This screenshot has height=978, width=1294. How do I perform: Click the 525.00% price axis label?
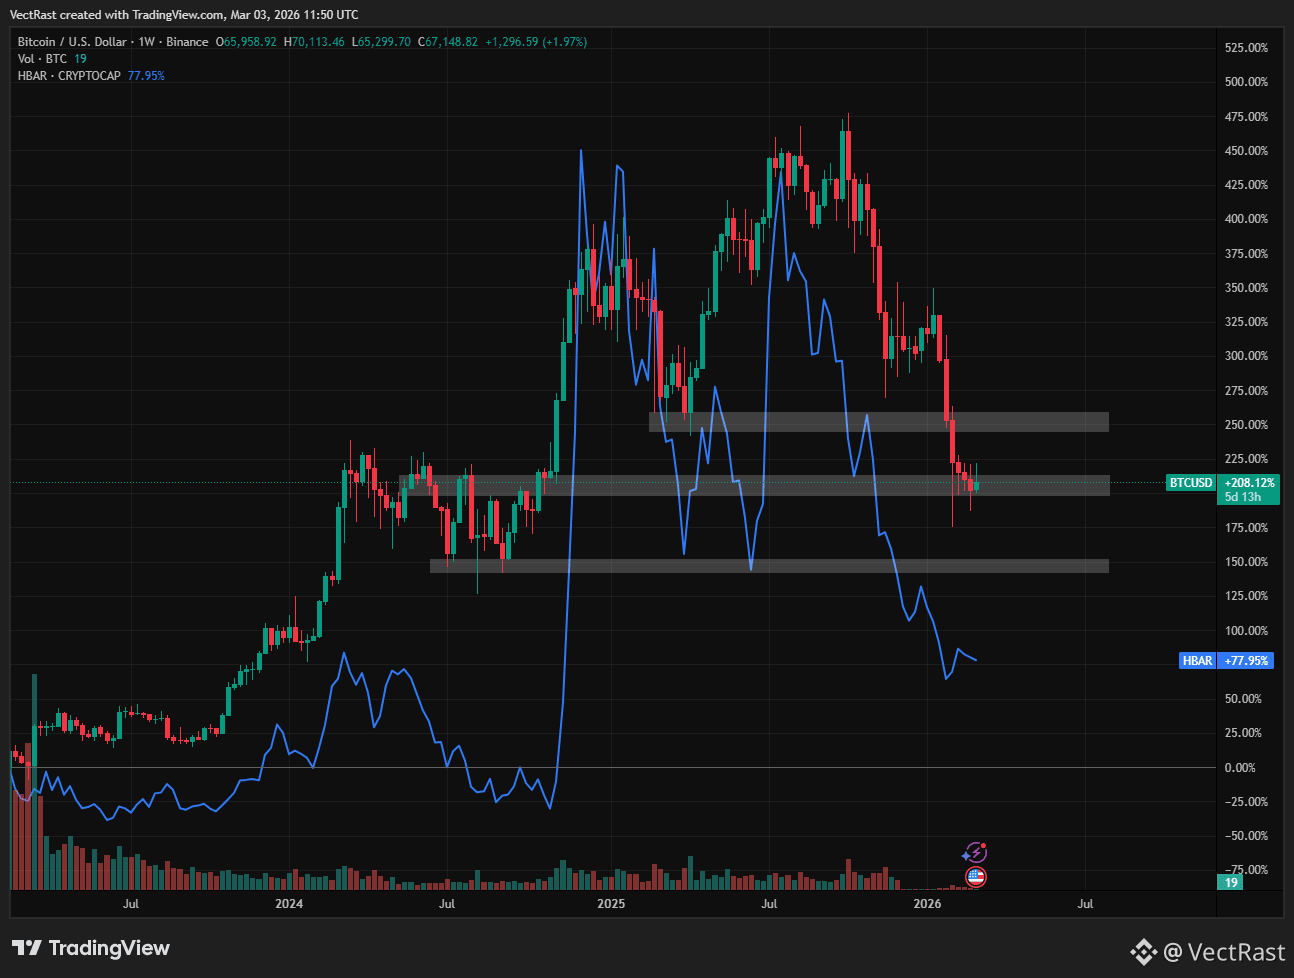(x=1246, y=48)
